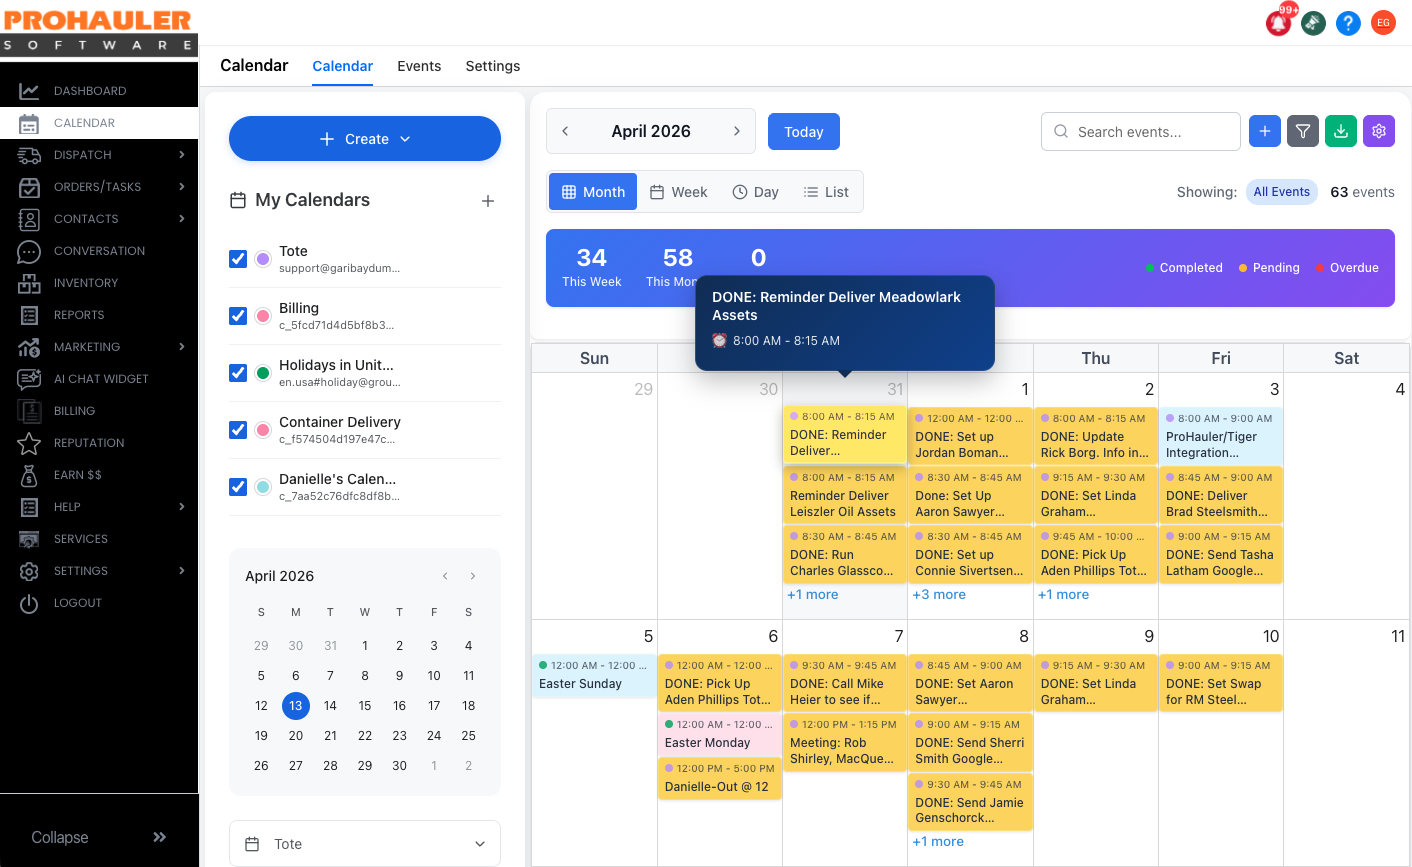Open the Services icon
The height and width of the screenshot is (867, 1412).
pyautogui.click(x=29, y=539)
